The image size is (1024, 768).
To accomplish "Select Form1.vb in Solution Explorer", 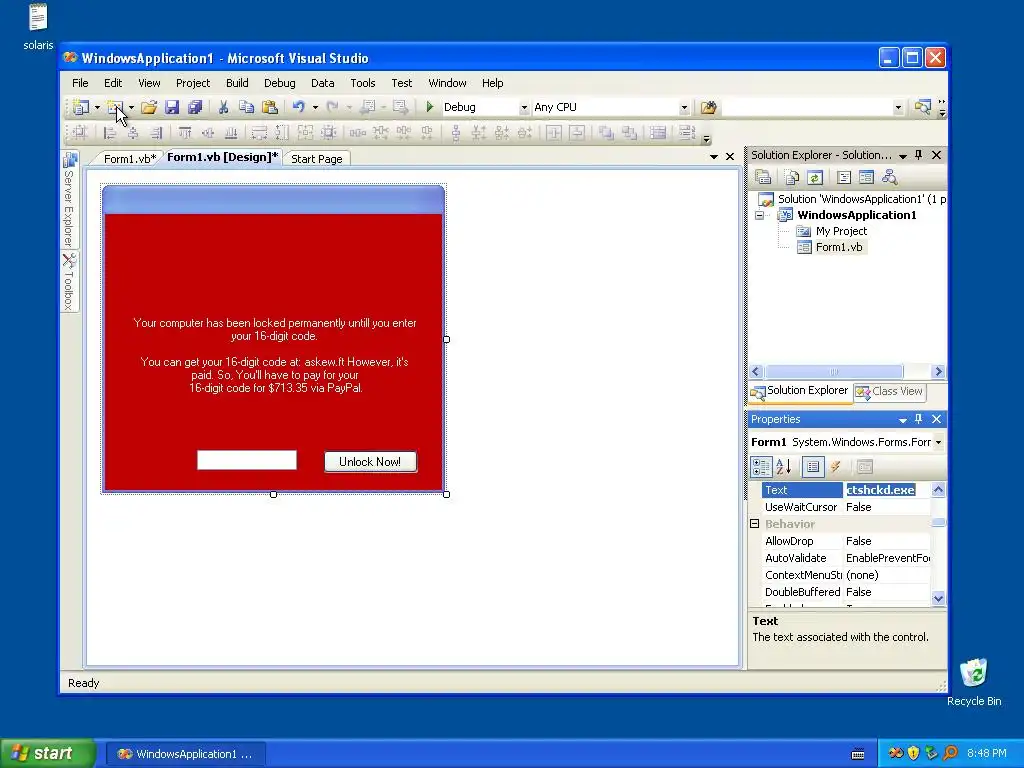I will (839, 247).
